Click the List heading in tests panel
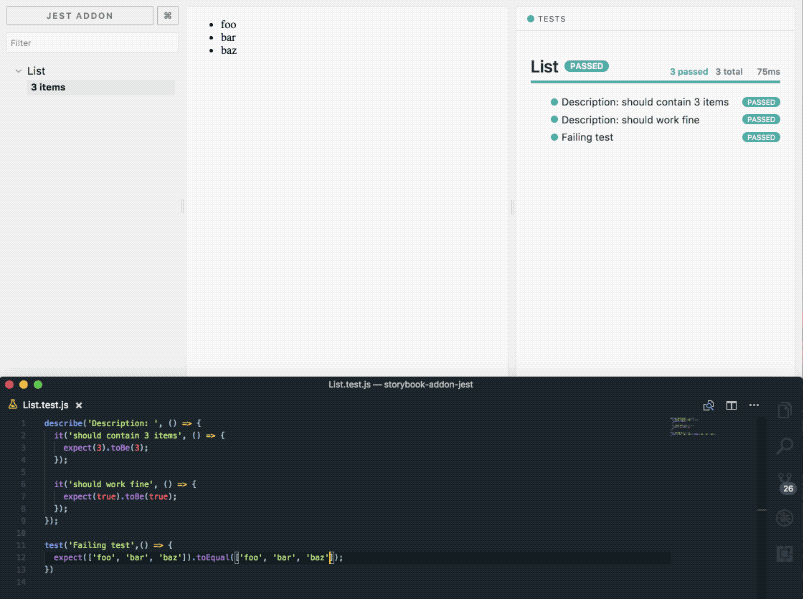Screen dimensions: 803x599 (x=544, y=67)
